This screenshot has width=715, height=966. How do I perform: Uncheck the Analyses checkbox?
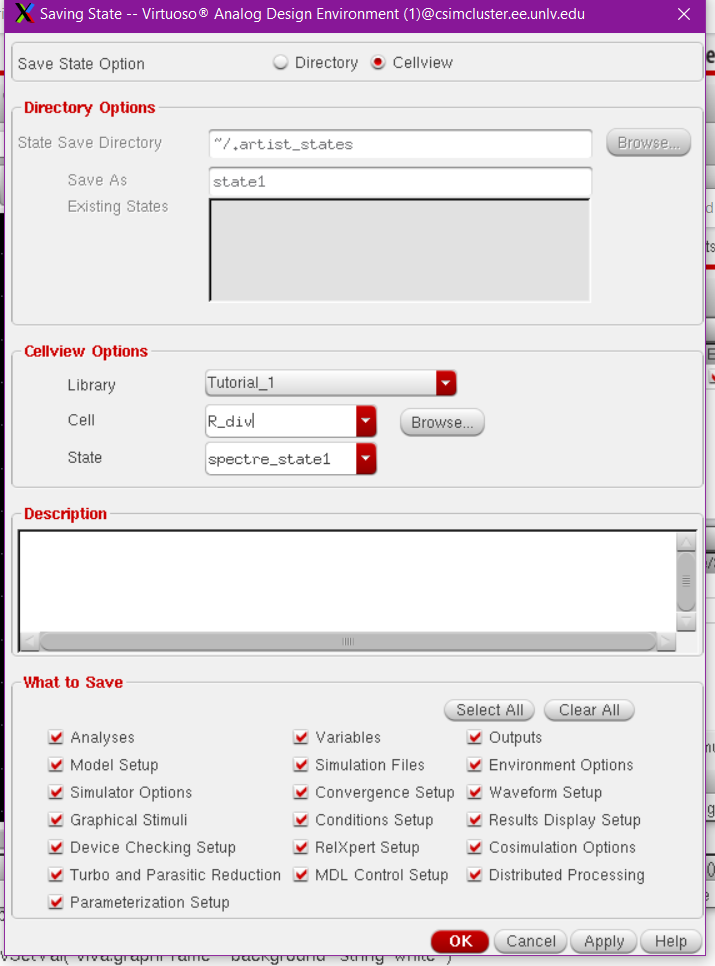[x=56, y=737]
